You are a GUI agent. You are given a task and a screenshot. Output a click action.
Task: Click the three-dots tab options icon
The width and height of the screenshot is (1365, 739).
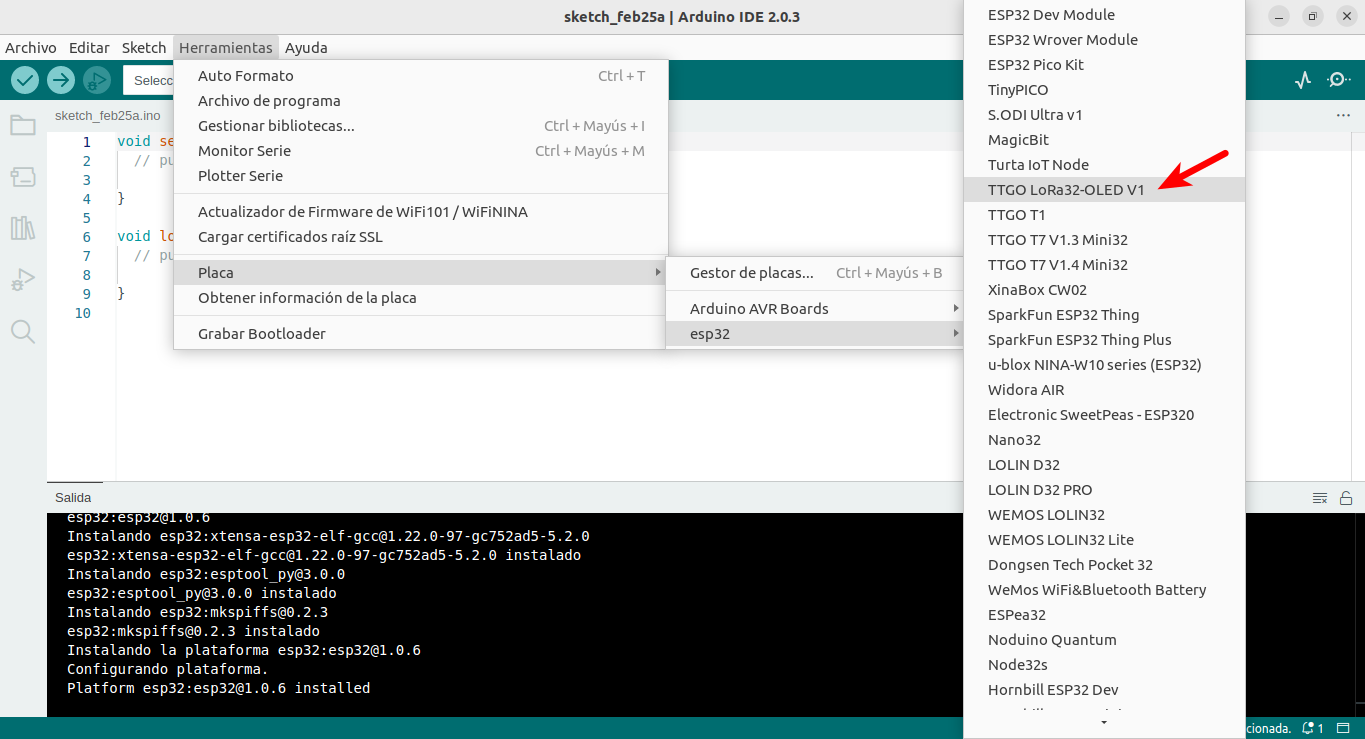[1343, 116]
